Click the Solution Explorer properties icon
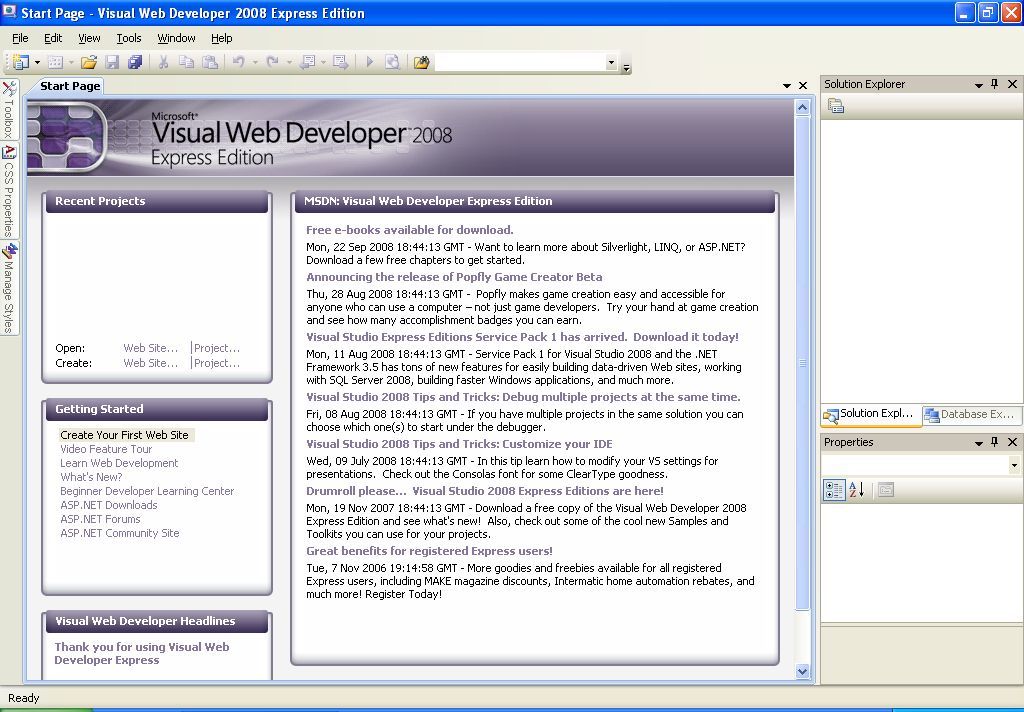The image size is (1024, 712). point(836,106)
